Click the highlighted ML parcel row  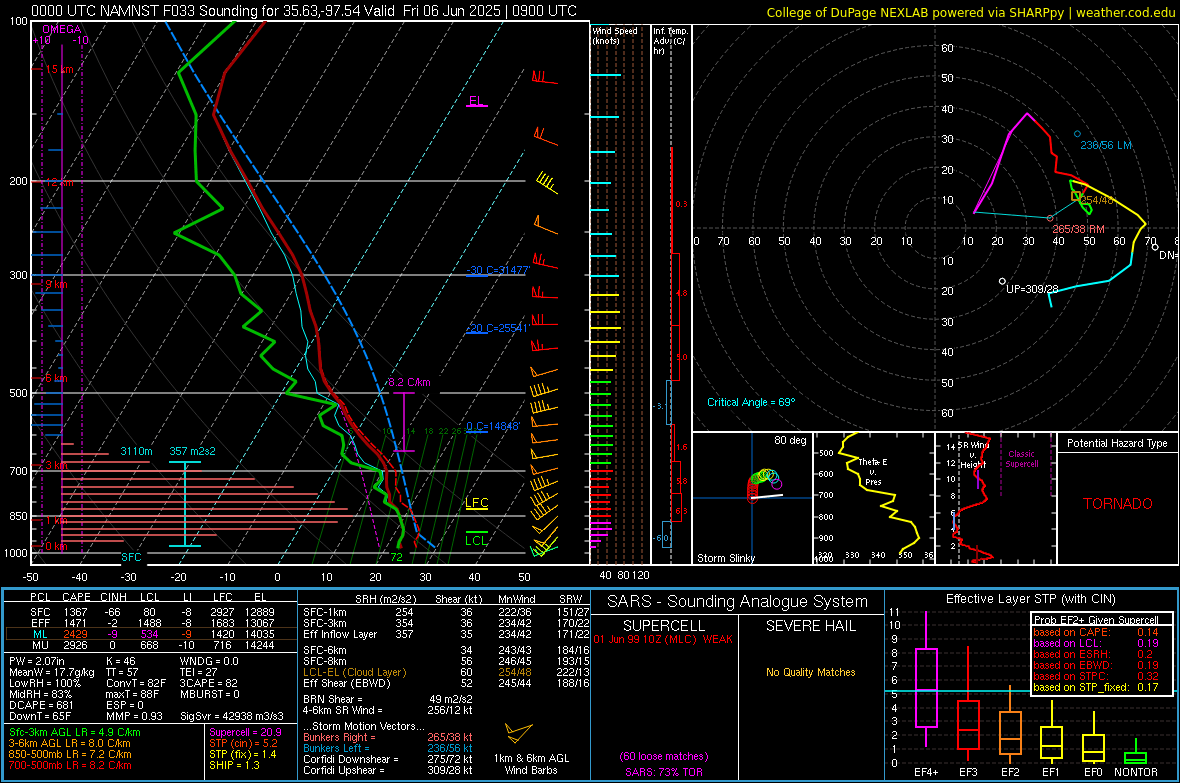(x=151, y=634)
